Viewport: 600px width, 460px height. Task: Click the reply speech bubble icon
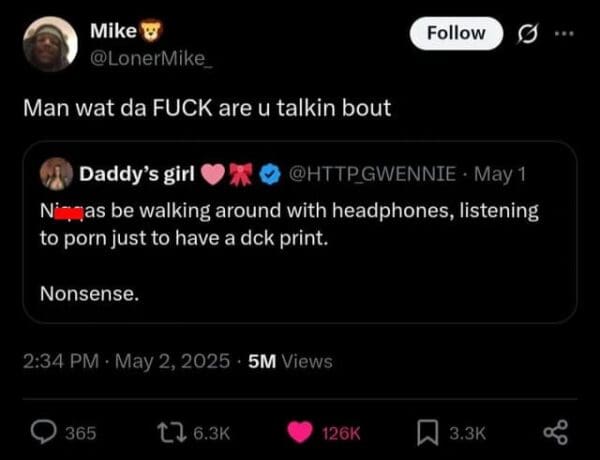(x=42, y=432)
